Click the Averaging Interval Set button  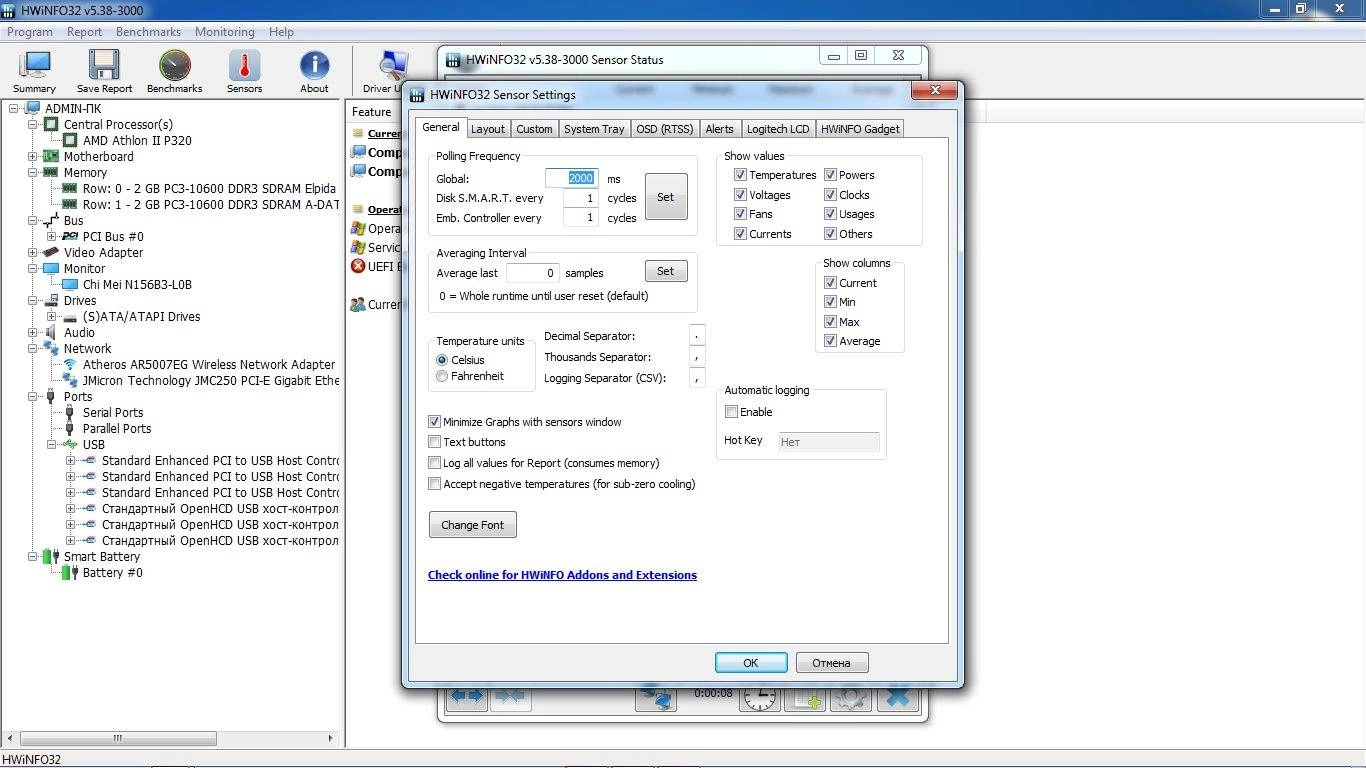click(x=666, y=271)
